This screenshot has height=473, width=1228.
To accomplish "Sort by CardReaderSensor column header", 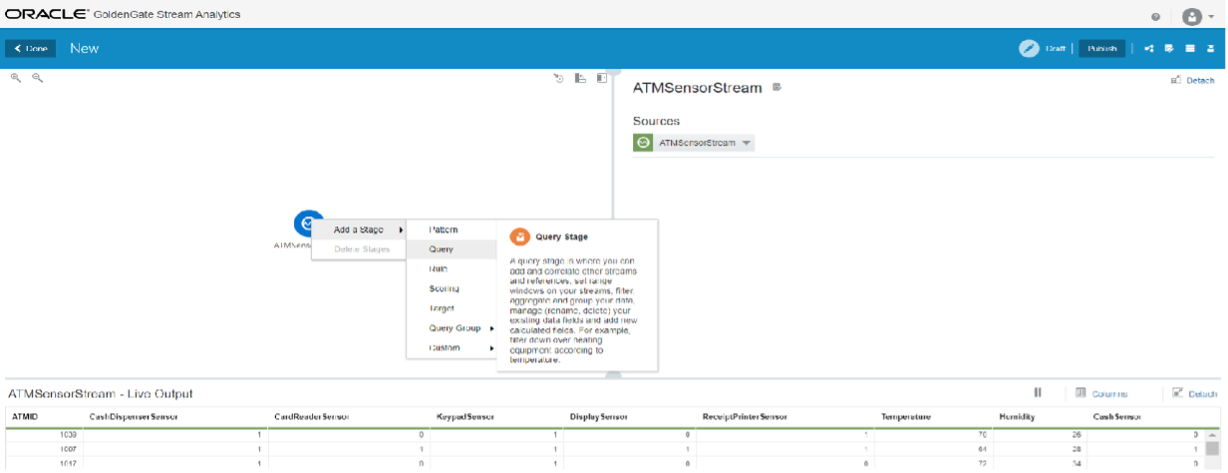I will click(x=314, y=416).
